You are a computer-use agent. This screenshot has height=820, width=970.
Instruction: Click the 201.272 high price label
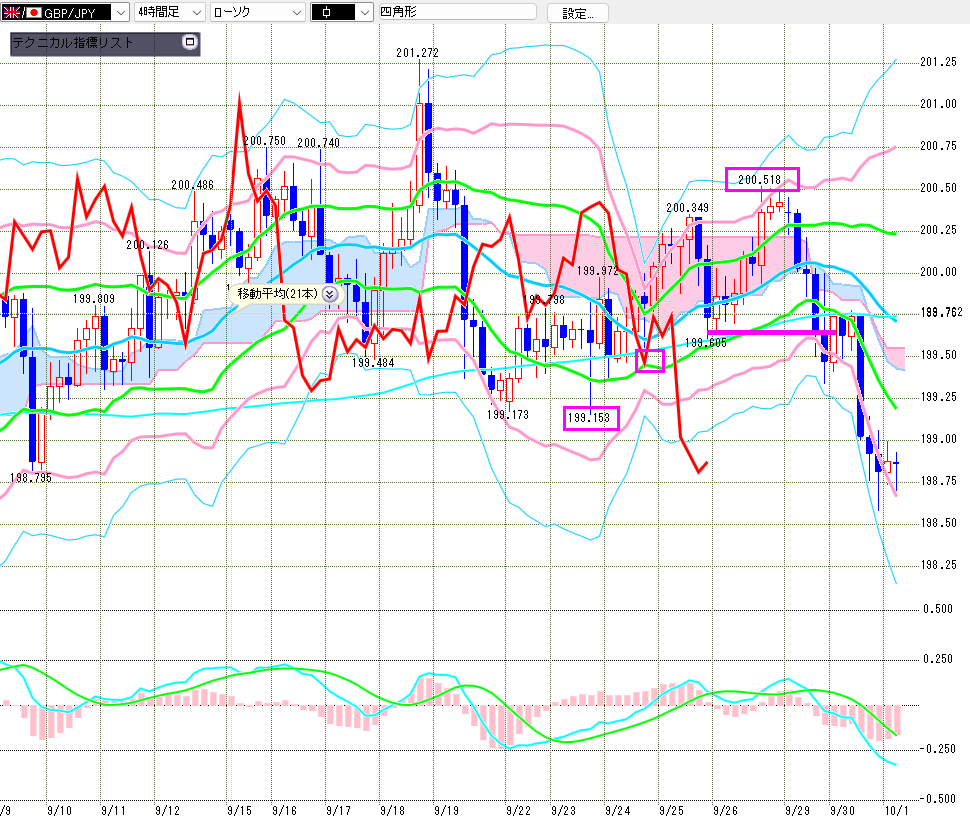(417, 52)
